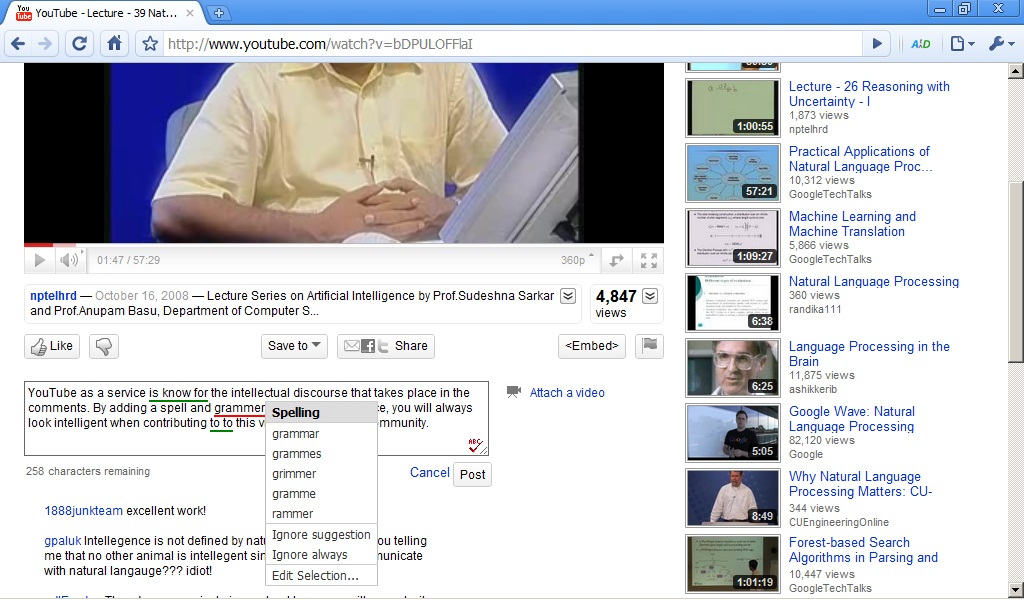Viewport: 1024px width, 600px height.
Task: Bookmark this page with star icon
Action: (x=150, y=44)
